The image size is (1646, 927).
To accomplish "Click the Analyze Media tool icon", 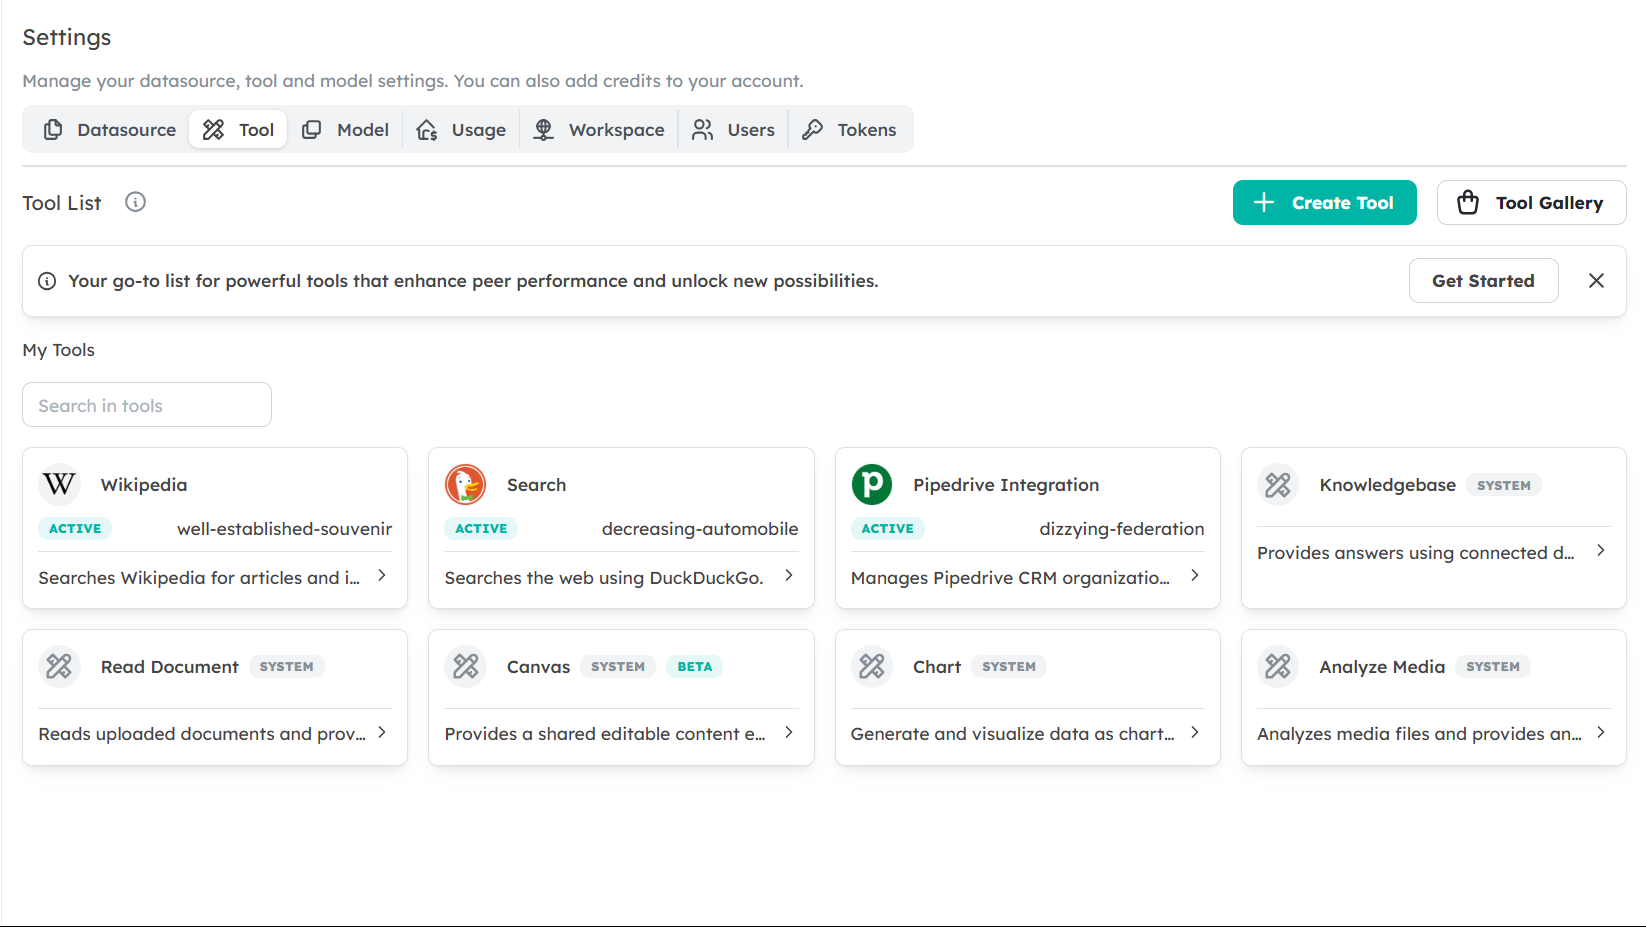I will (x=1277, y=666).
